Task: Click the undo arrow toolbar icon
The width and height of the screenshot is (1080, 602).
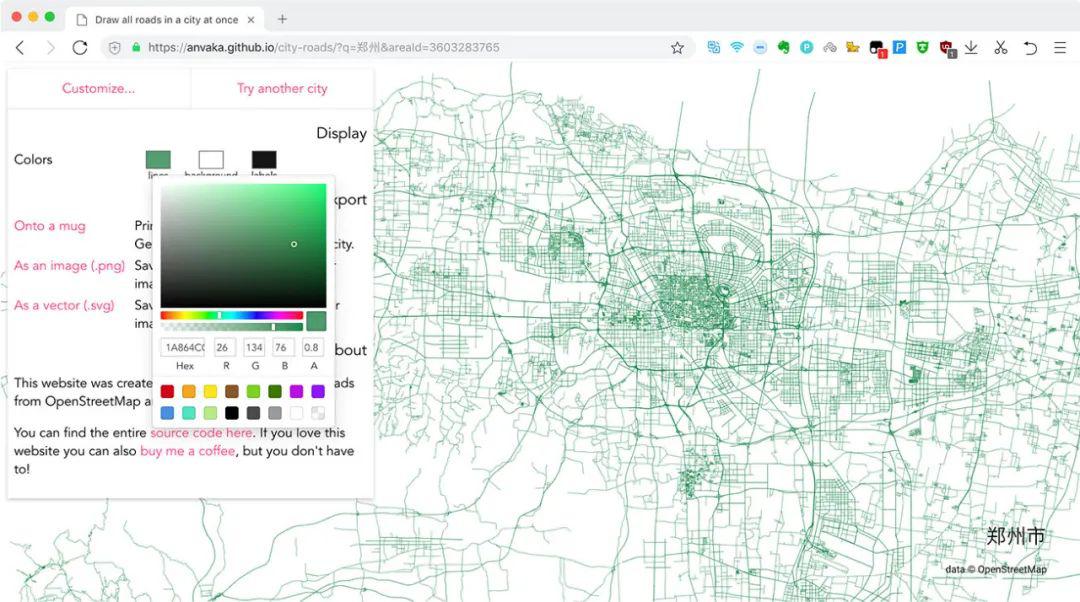Action: [x=1030, y=47]
